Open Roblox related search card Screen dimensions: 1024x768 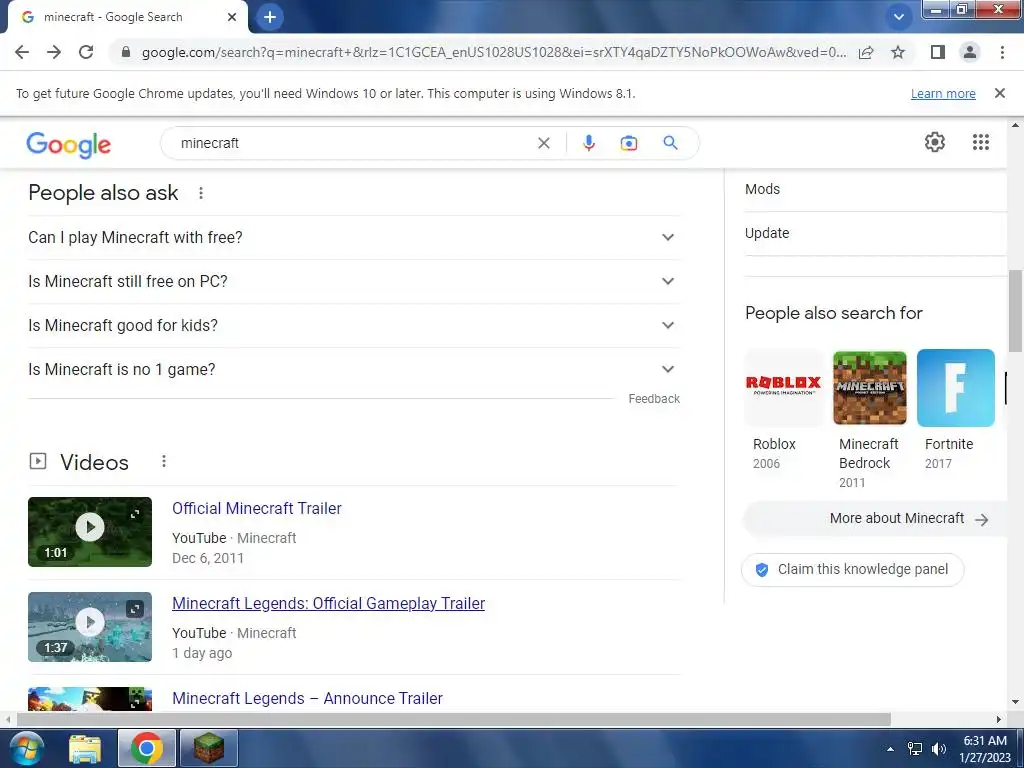[x=784, y=410]
